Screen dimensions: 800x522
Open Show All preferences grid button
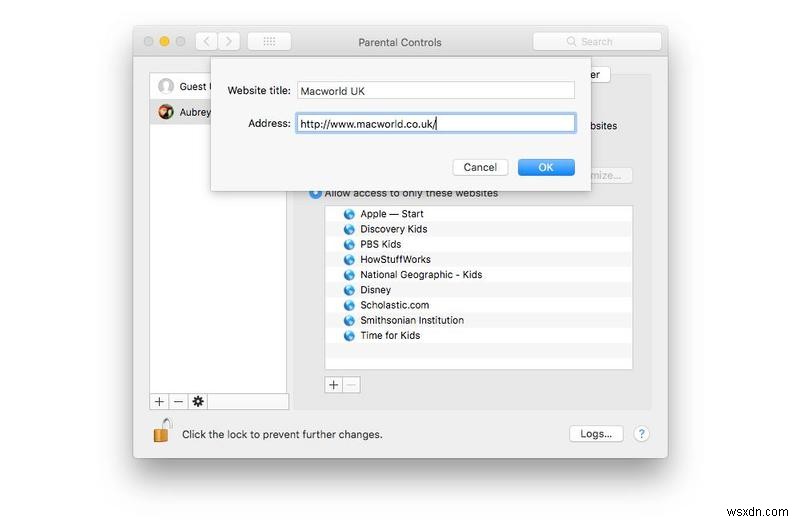tap(269, 41)
